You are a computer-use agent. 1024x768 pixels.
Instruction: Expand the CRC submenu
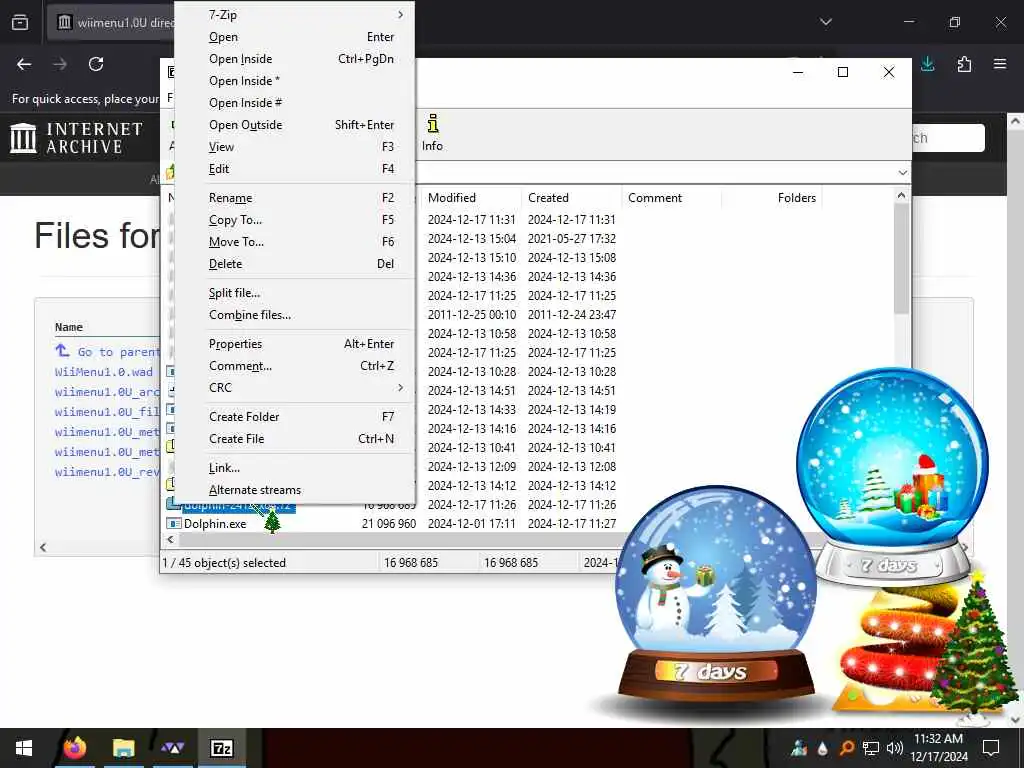point(295,388)
